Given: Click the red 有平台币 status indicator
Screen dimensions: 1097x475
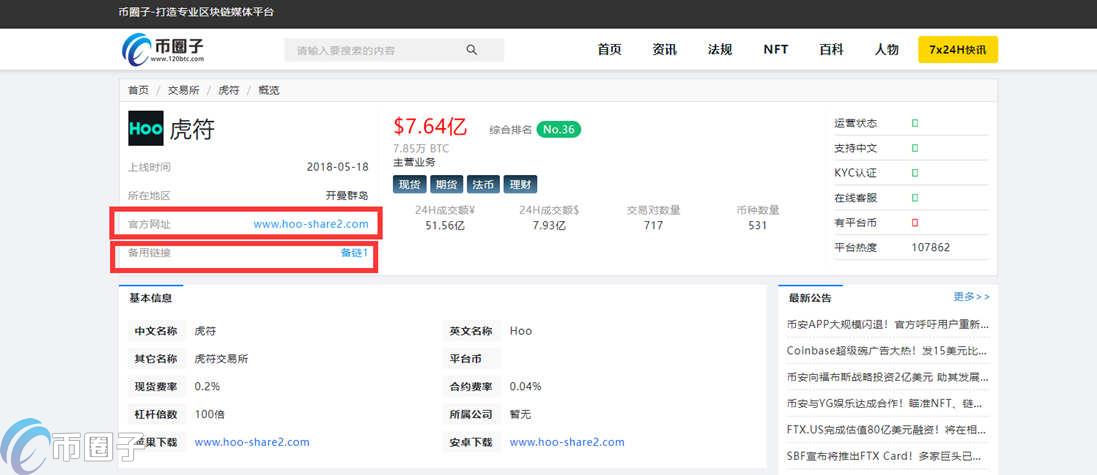Looking at the screenshot, I should (x=914, y=222).
